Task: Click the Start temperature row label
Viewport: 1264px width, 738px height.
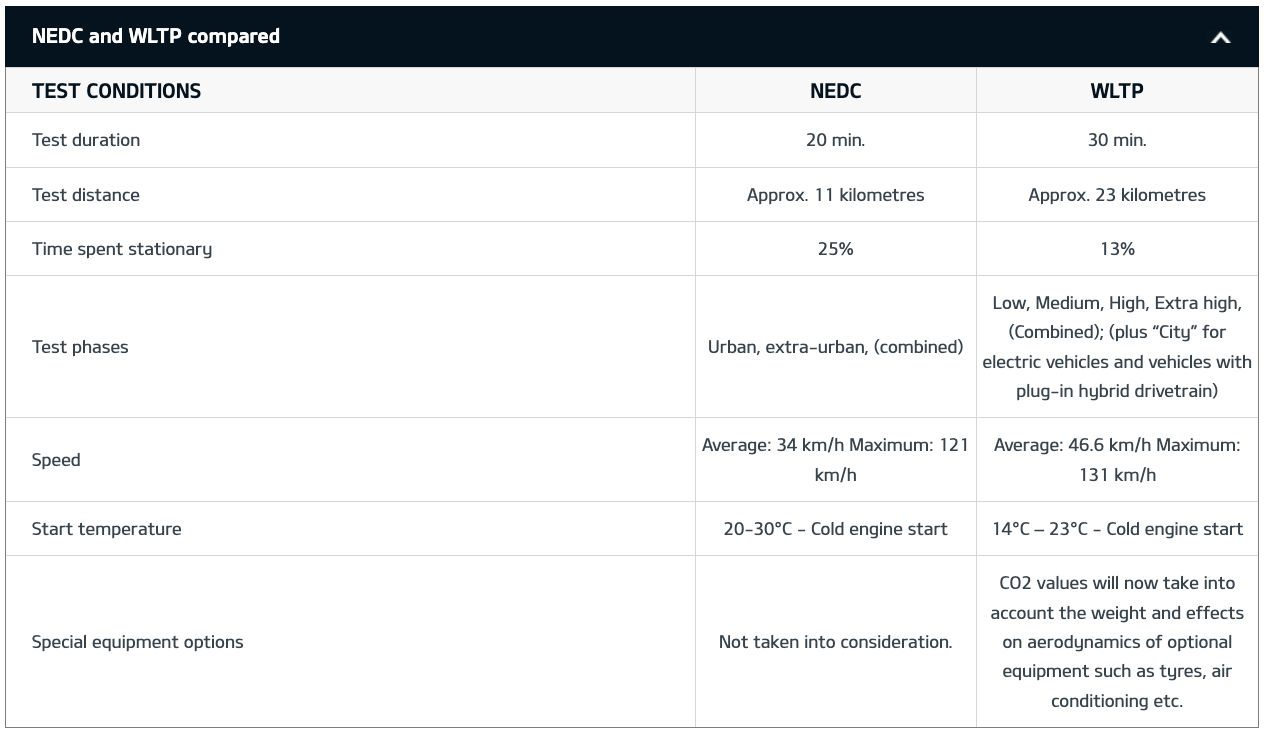Action: 107,529
